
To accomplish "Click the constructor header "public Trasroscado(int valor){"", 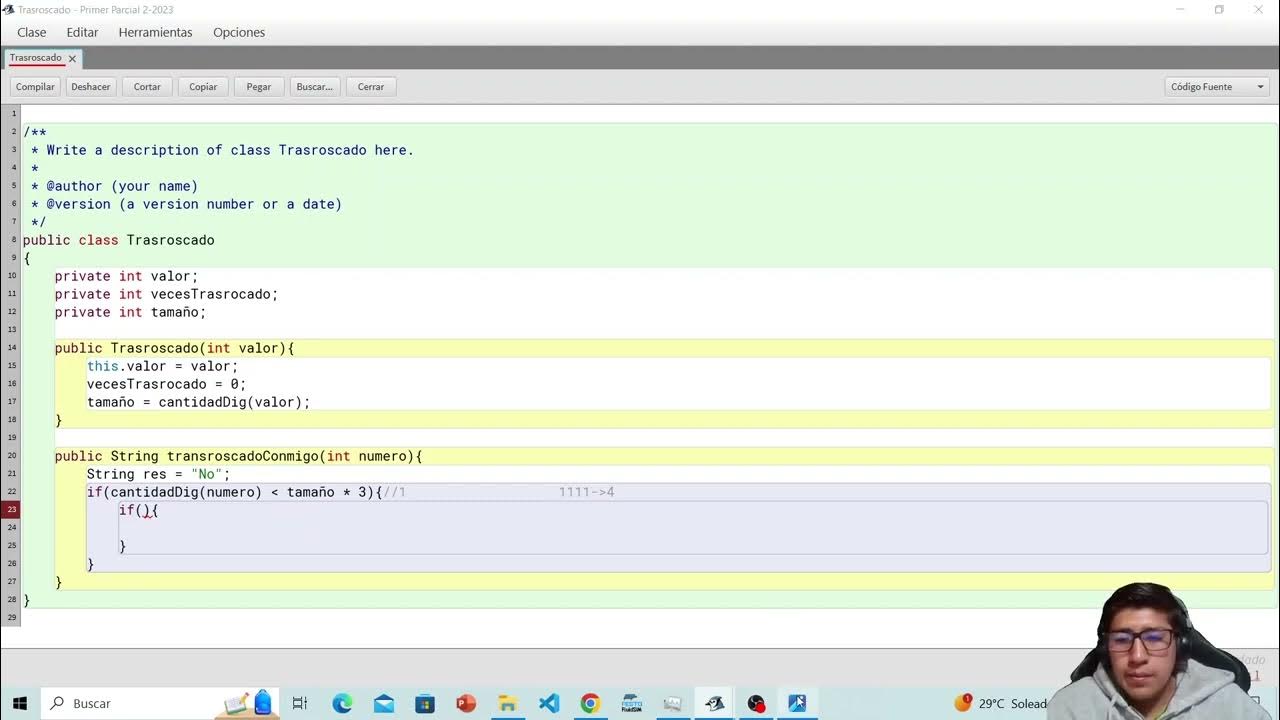I will point(174,348).
